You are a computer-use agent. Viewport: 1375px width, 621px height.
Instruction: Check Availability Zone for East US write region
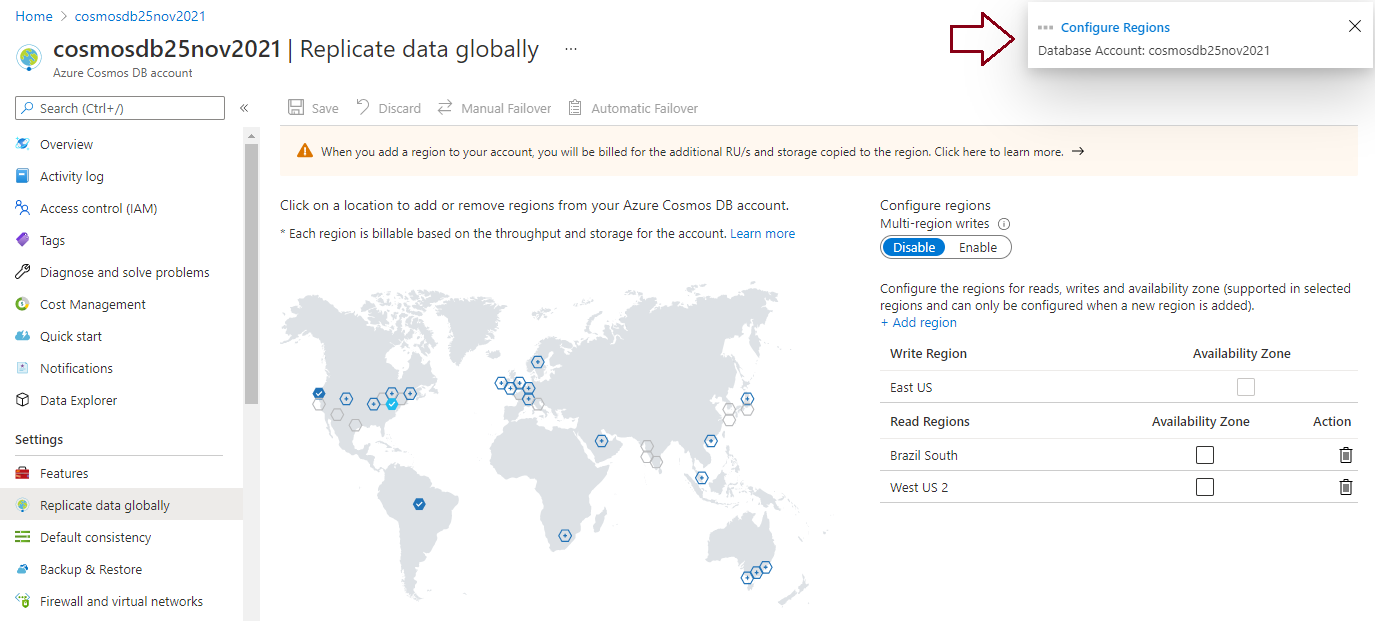[x=1245, y=387]
